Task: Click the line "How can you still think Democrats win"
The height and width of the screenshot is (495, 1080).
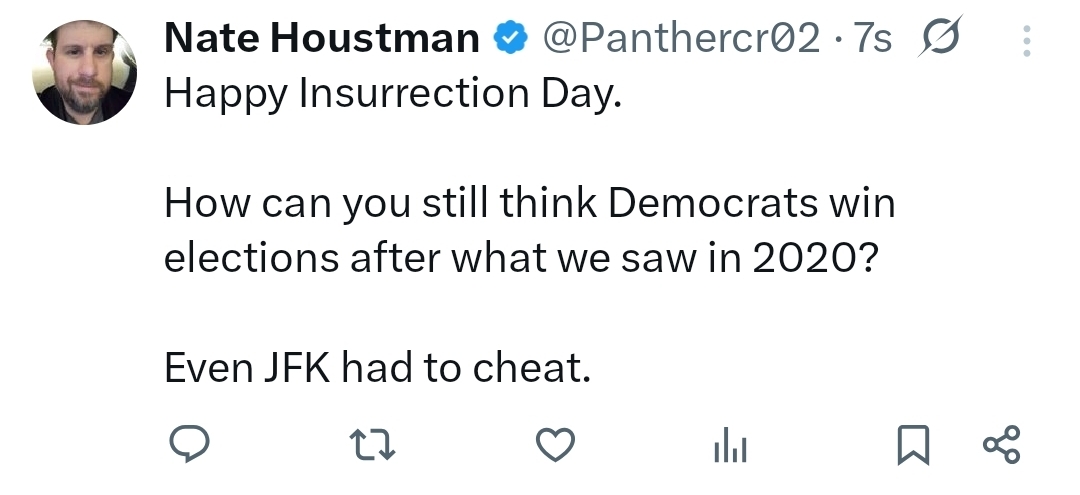Action: pos(529,204)
